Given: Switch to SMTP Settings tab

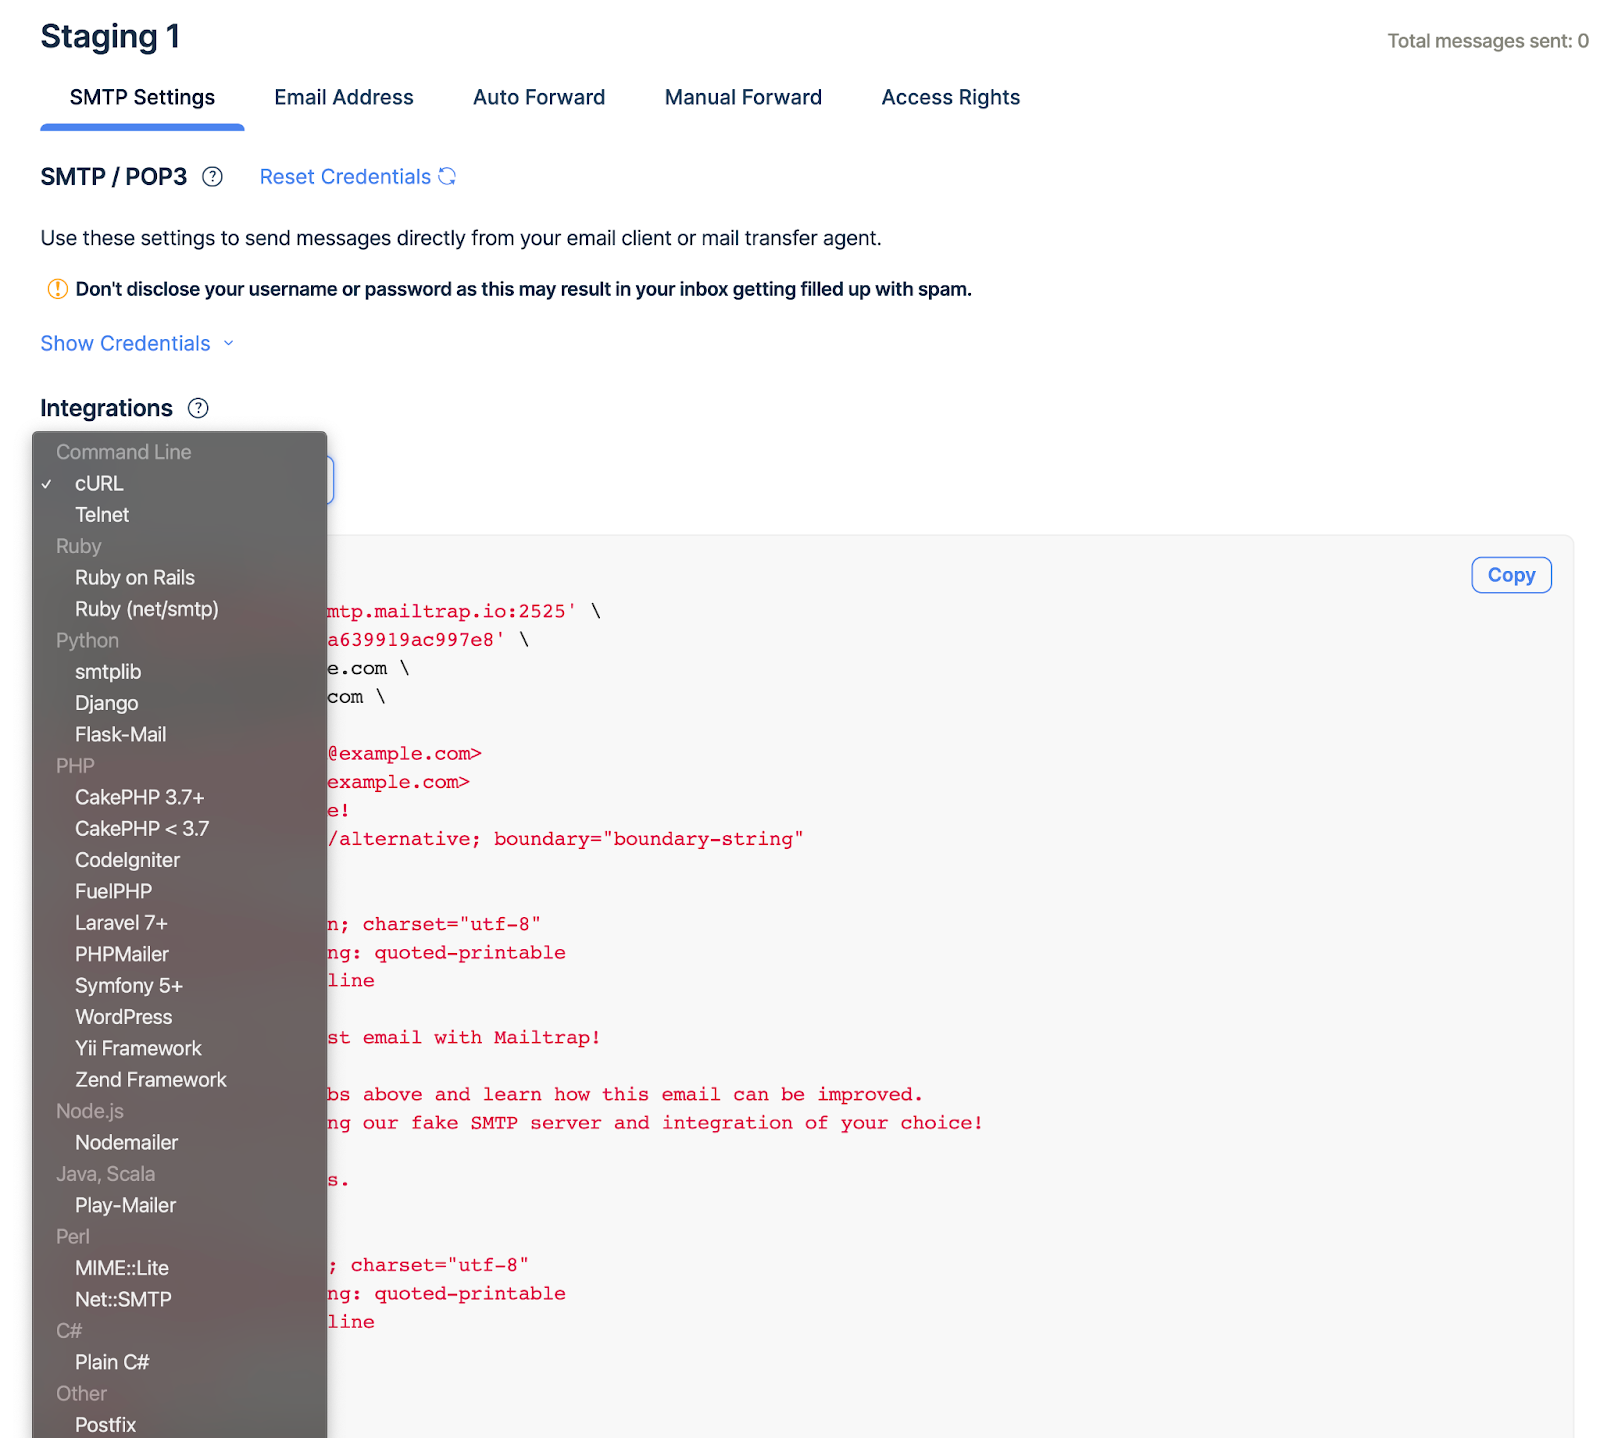Looking at the screenshot, I should tap(142, 97).
